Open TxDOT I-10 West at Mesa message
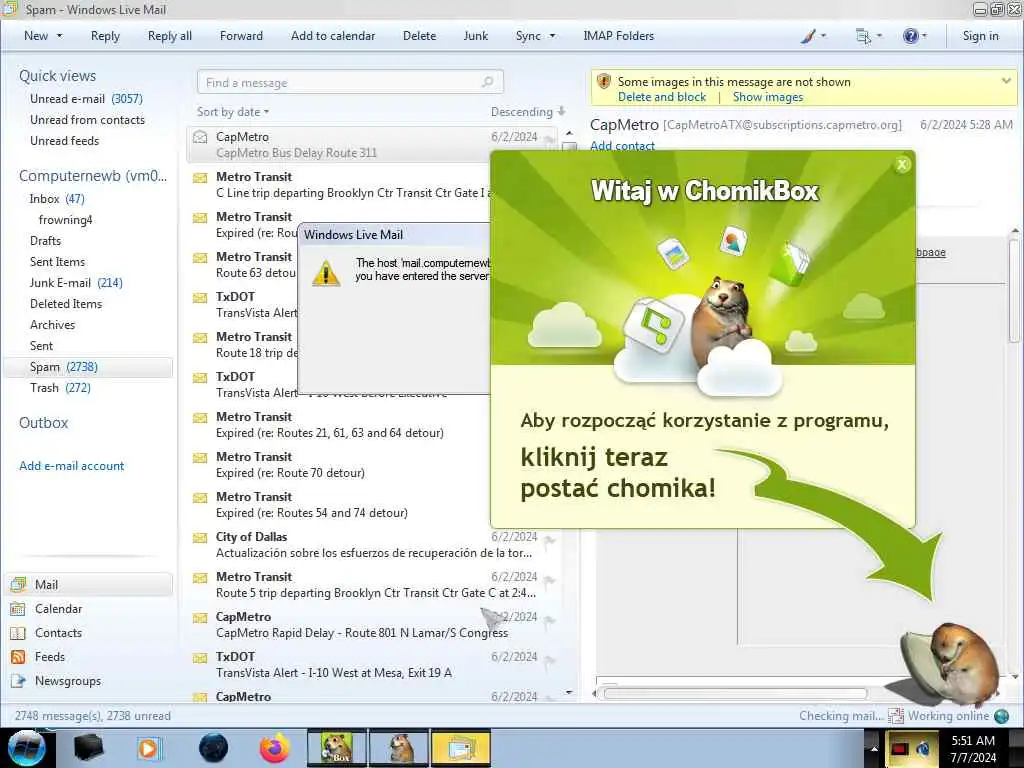 point(373,665)
